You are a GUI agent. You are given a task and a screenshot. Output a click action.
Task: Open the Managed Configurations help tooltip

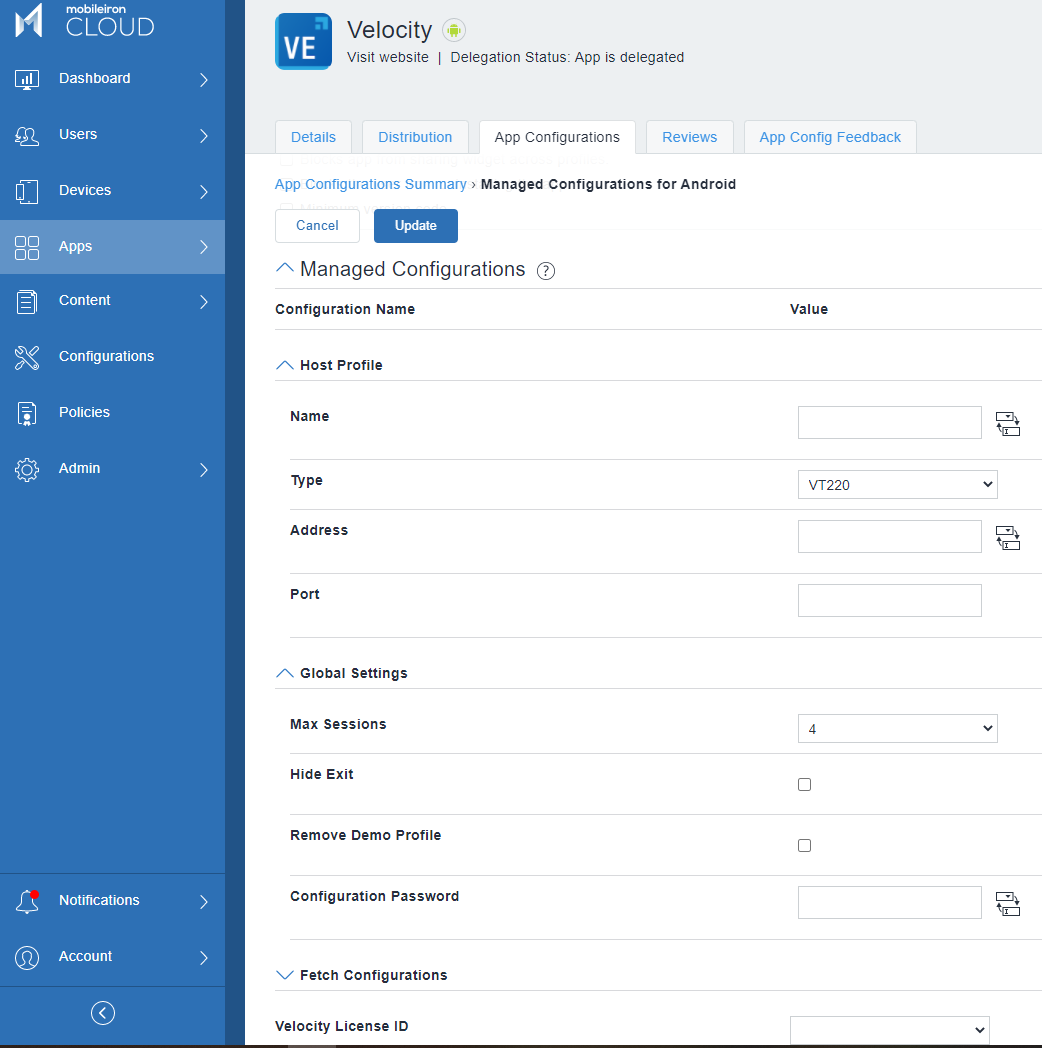tap(545, 271)
